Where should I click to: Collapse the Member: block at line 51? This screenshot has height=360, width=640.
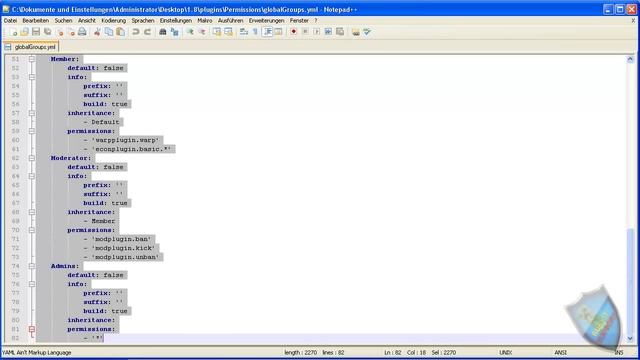coord(32,59)
